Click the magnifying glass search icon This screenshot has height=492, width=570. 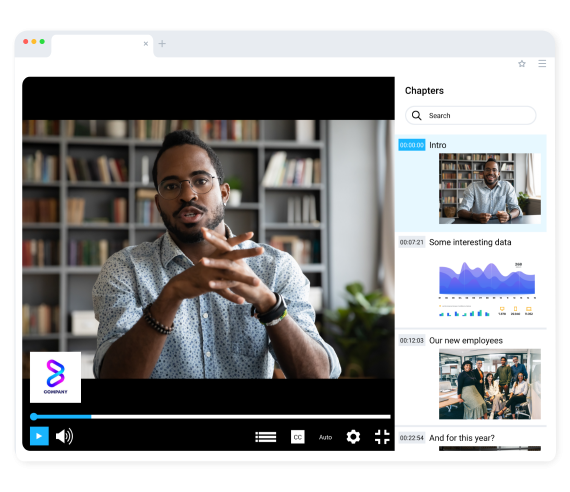[x=417, y=115]
